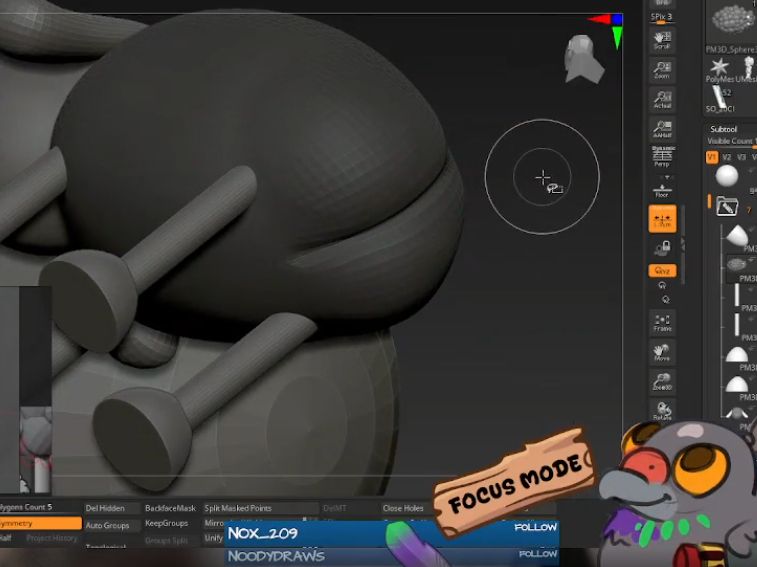Select the Zoom3D tool
This screenshot has height=567, width=757.
point(662,382)
